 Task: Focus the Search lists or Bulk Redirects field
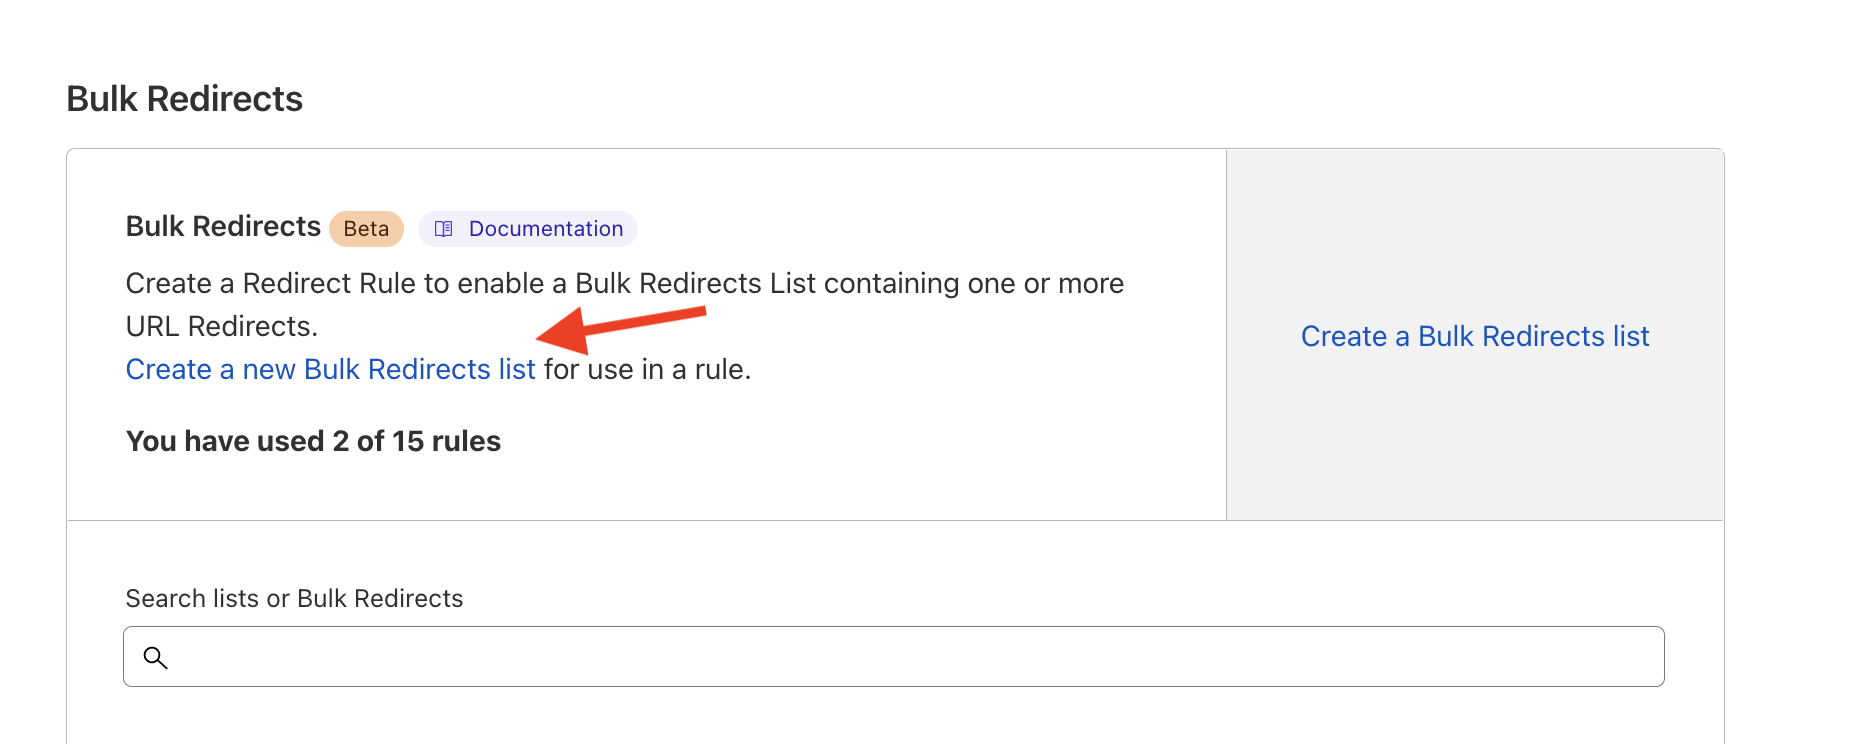tap(892, 657)
